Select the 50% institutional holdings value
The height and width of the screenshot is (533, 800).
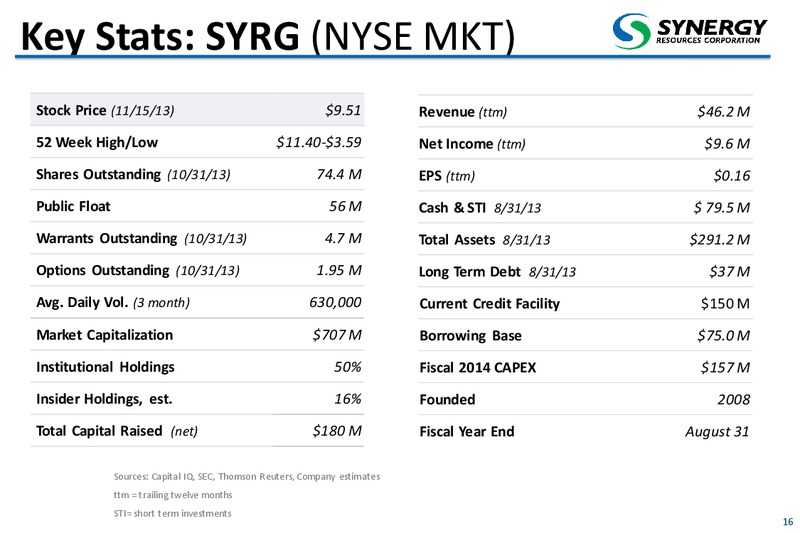[347, 367]
